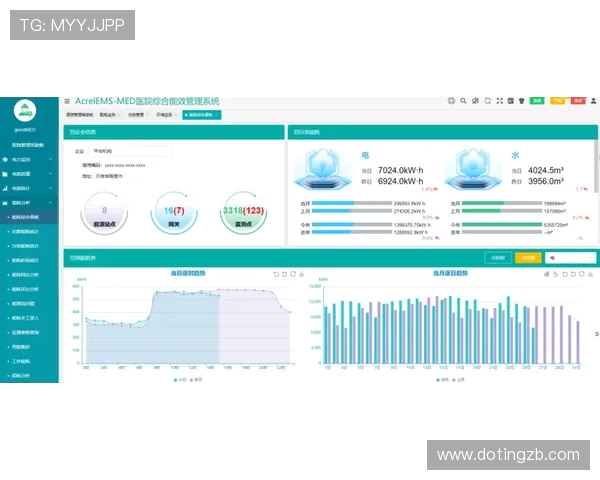Collapse the 能耗分析 sidebar section
Screen dimensions: 600x480
pyautogui.click(x=29, y=202)
